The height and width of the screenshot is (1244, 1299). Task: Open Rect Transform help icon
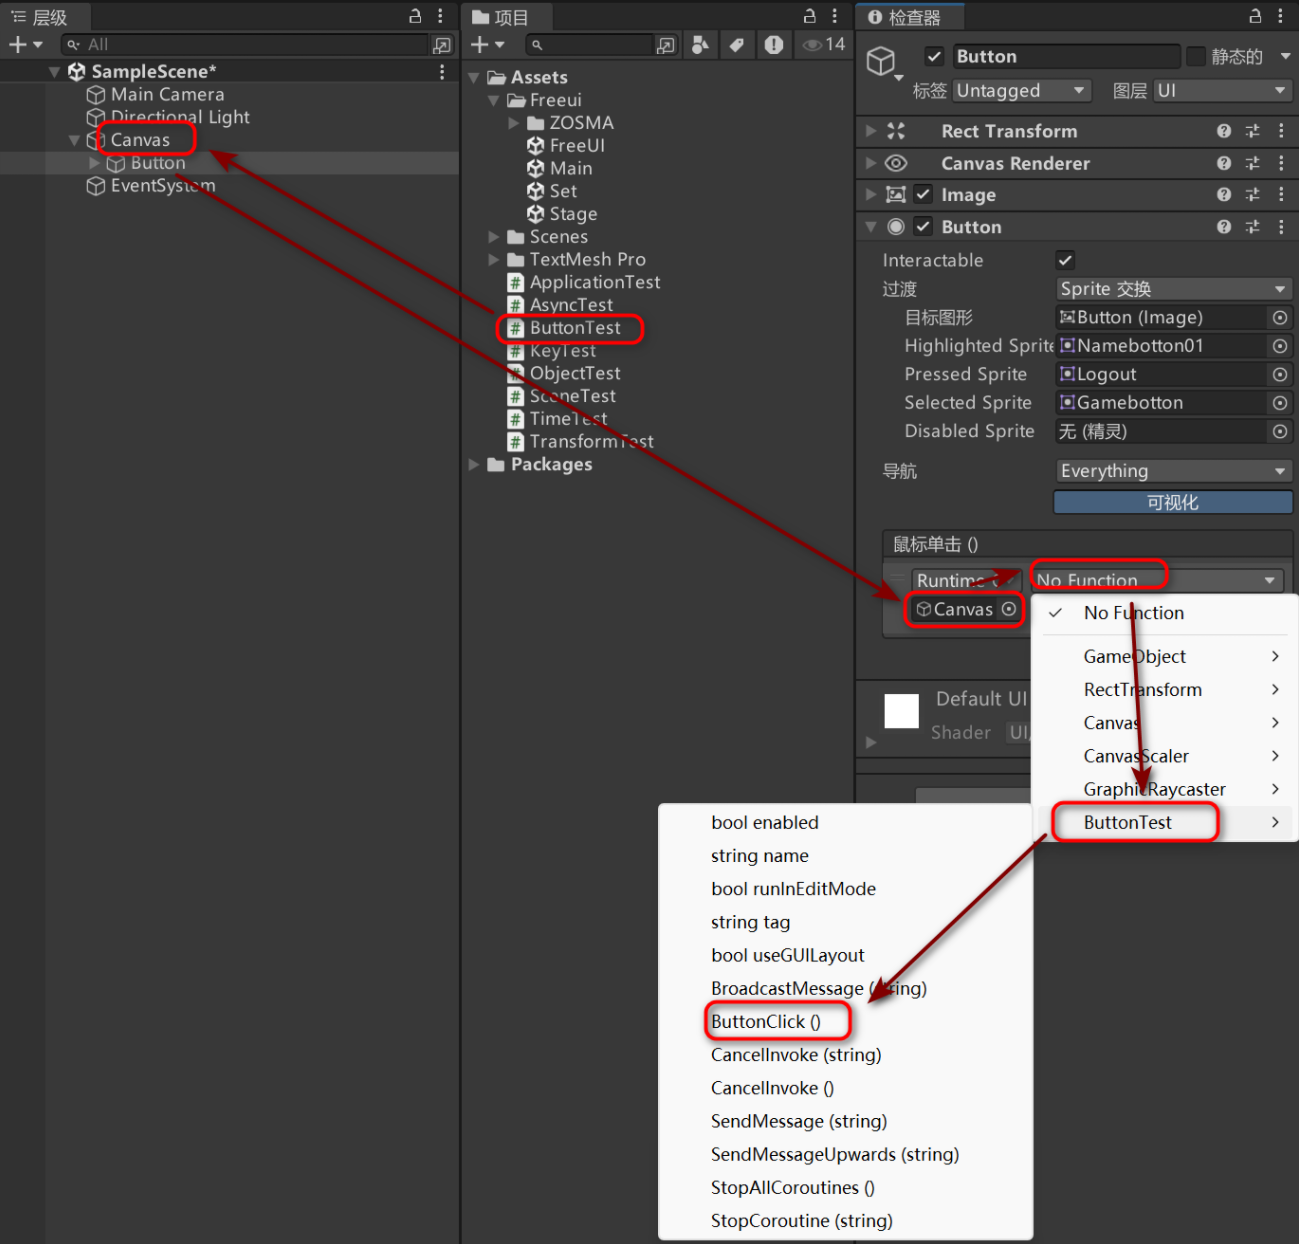[x=1224, y=131]
